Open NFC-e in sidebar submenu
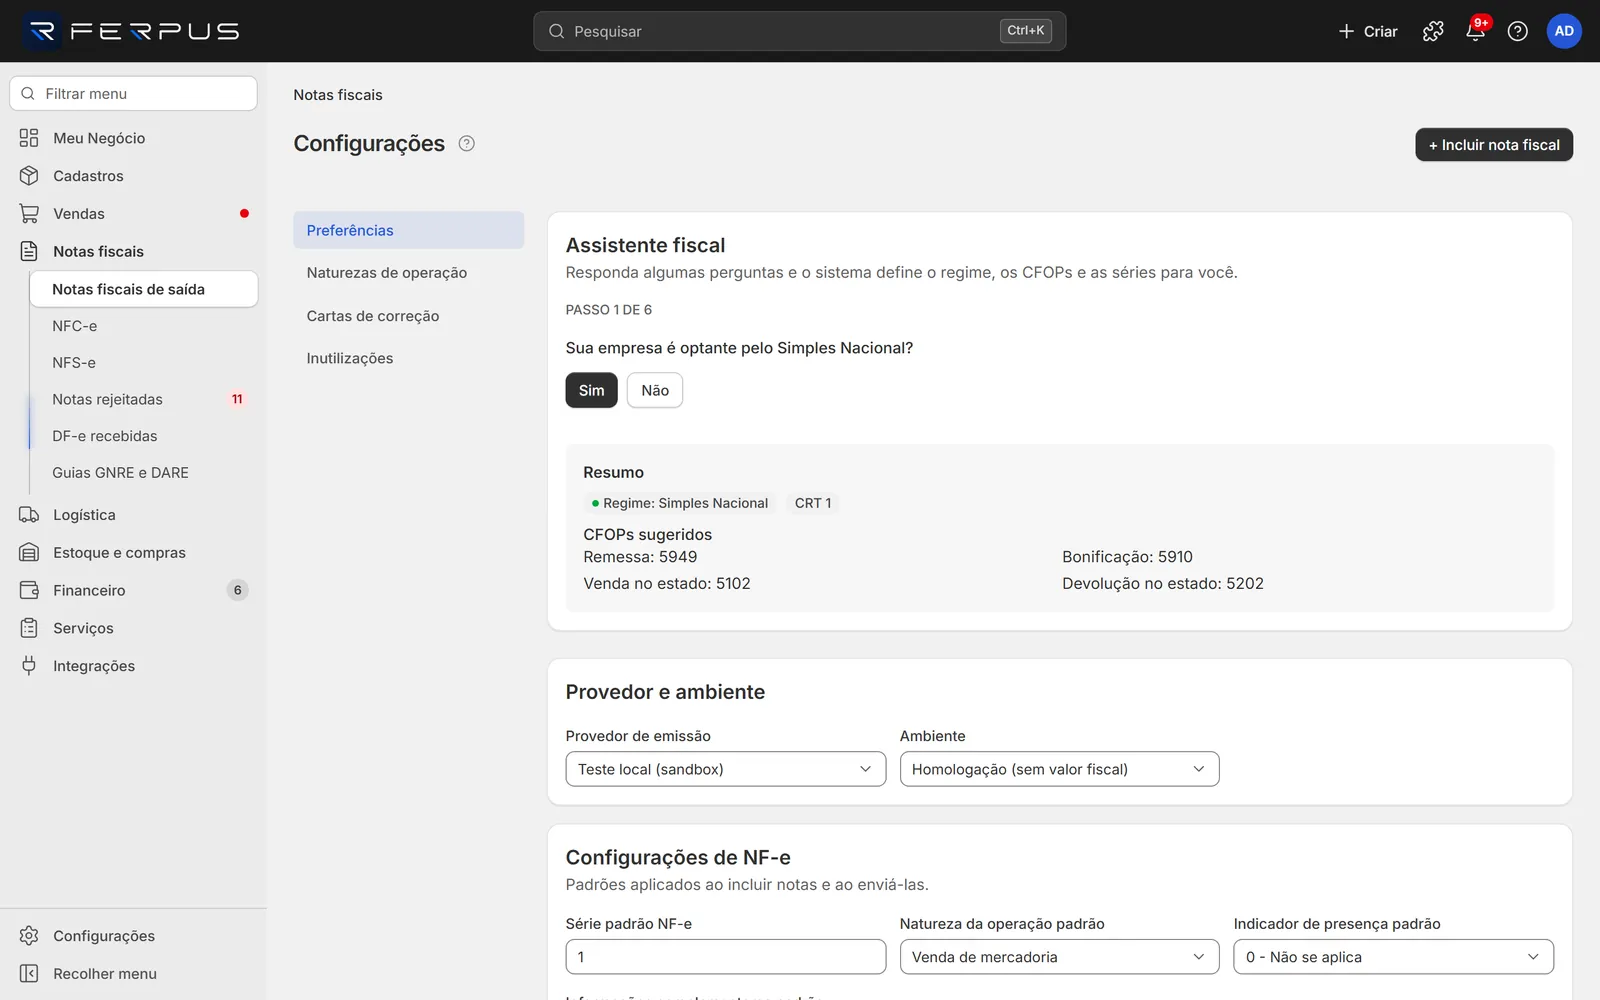Viewport: 1600px width, 1000px height. click(143, 326)
